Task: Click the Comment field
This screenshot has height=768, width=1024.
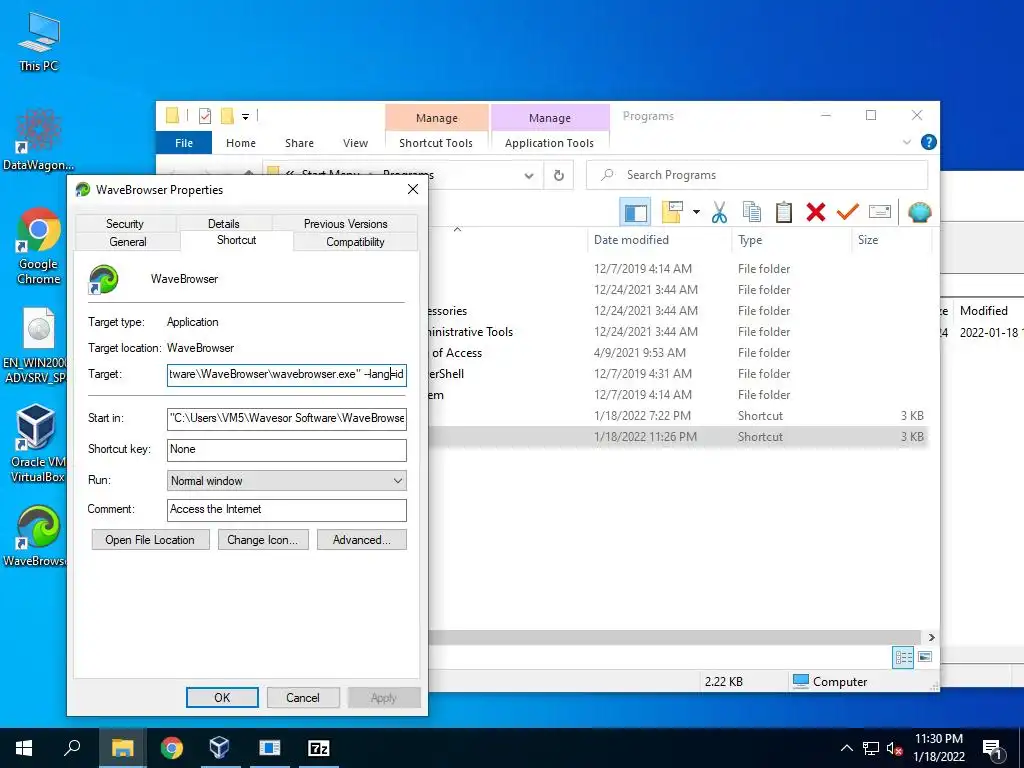Action: [287, 509]
